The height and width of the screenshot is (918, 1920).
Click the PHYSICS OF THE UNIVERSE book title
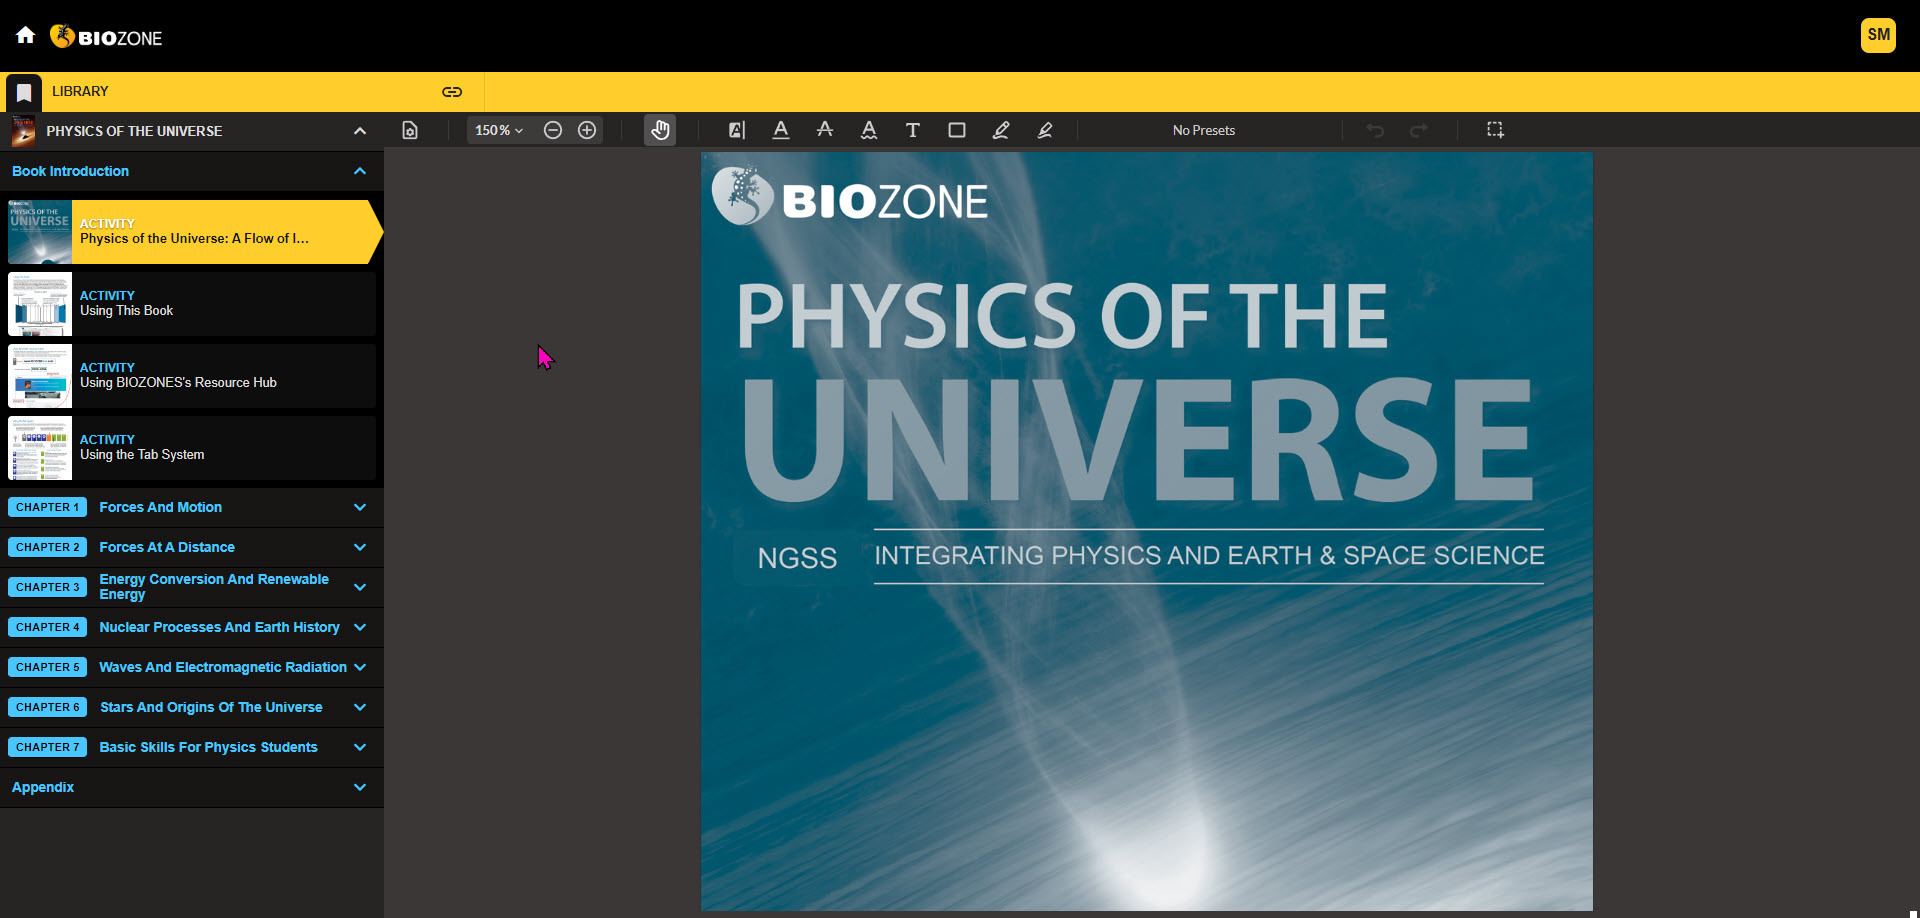(x=134, y=131)
